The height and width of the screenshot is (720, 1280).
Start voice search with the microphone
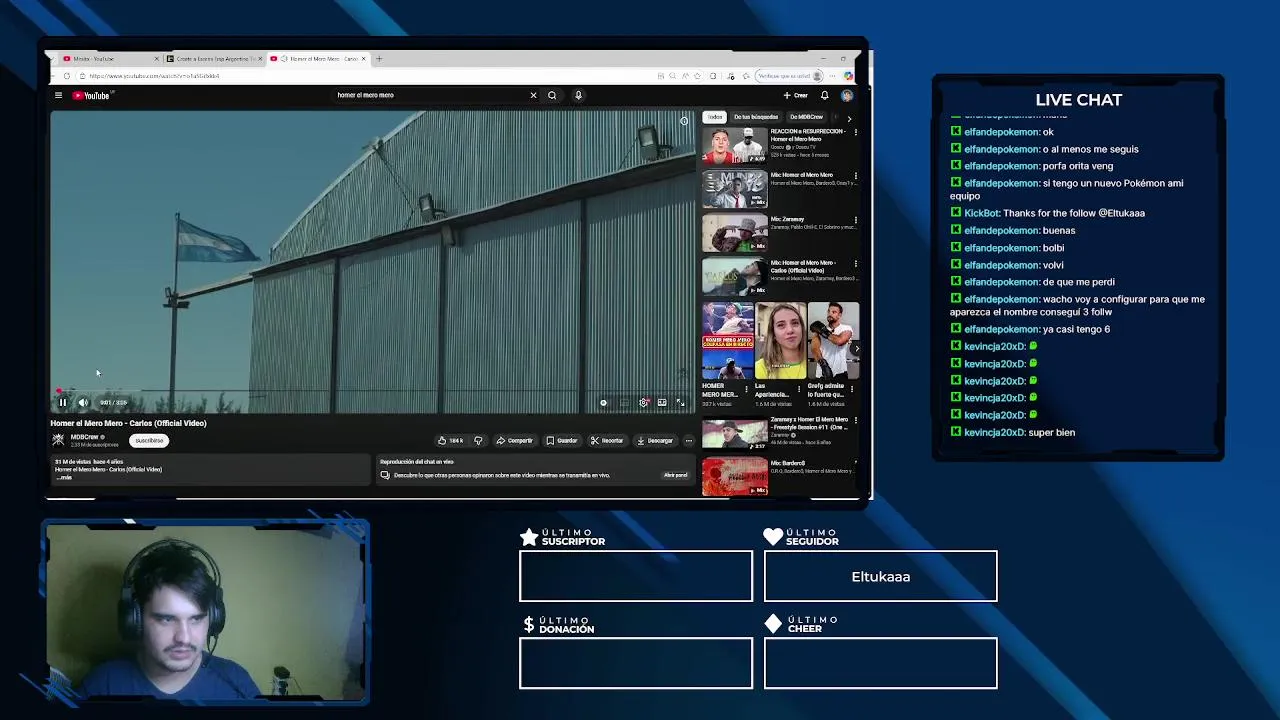click(x=578, y=95)
